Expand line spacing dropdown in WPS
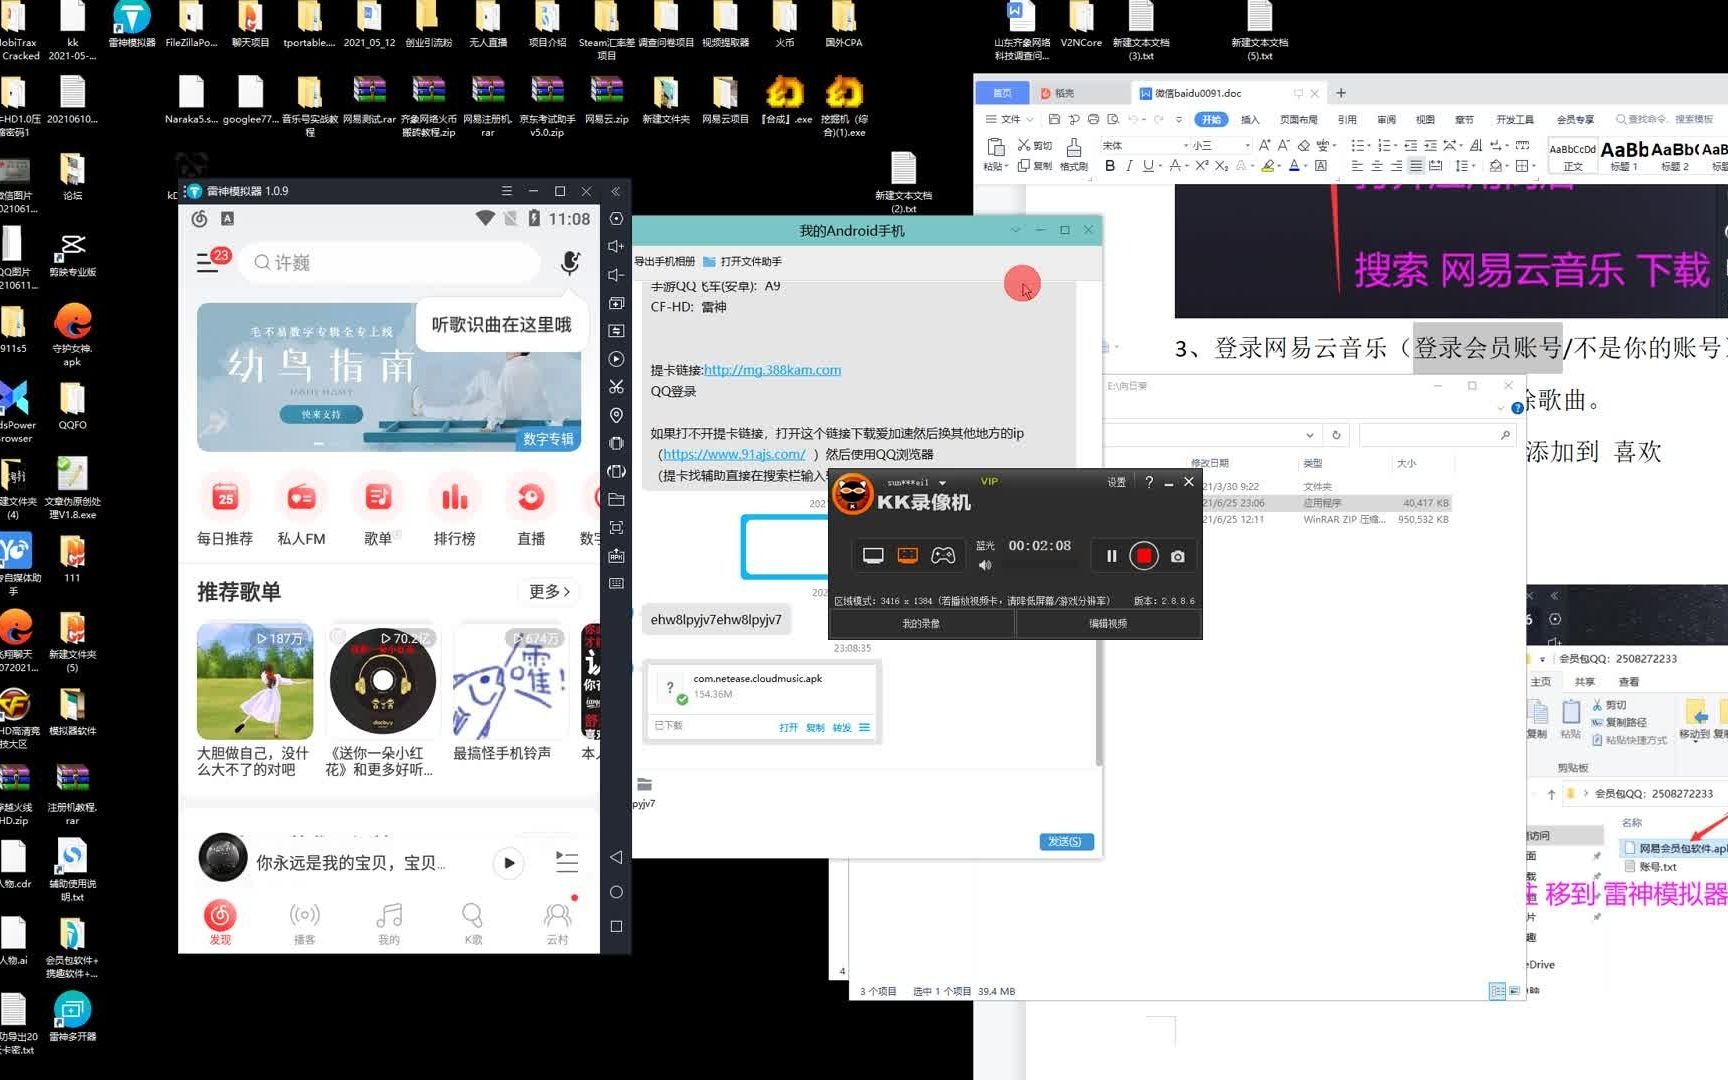Screen dimensions: 1728x1080 [x=1476, y=166]
